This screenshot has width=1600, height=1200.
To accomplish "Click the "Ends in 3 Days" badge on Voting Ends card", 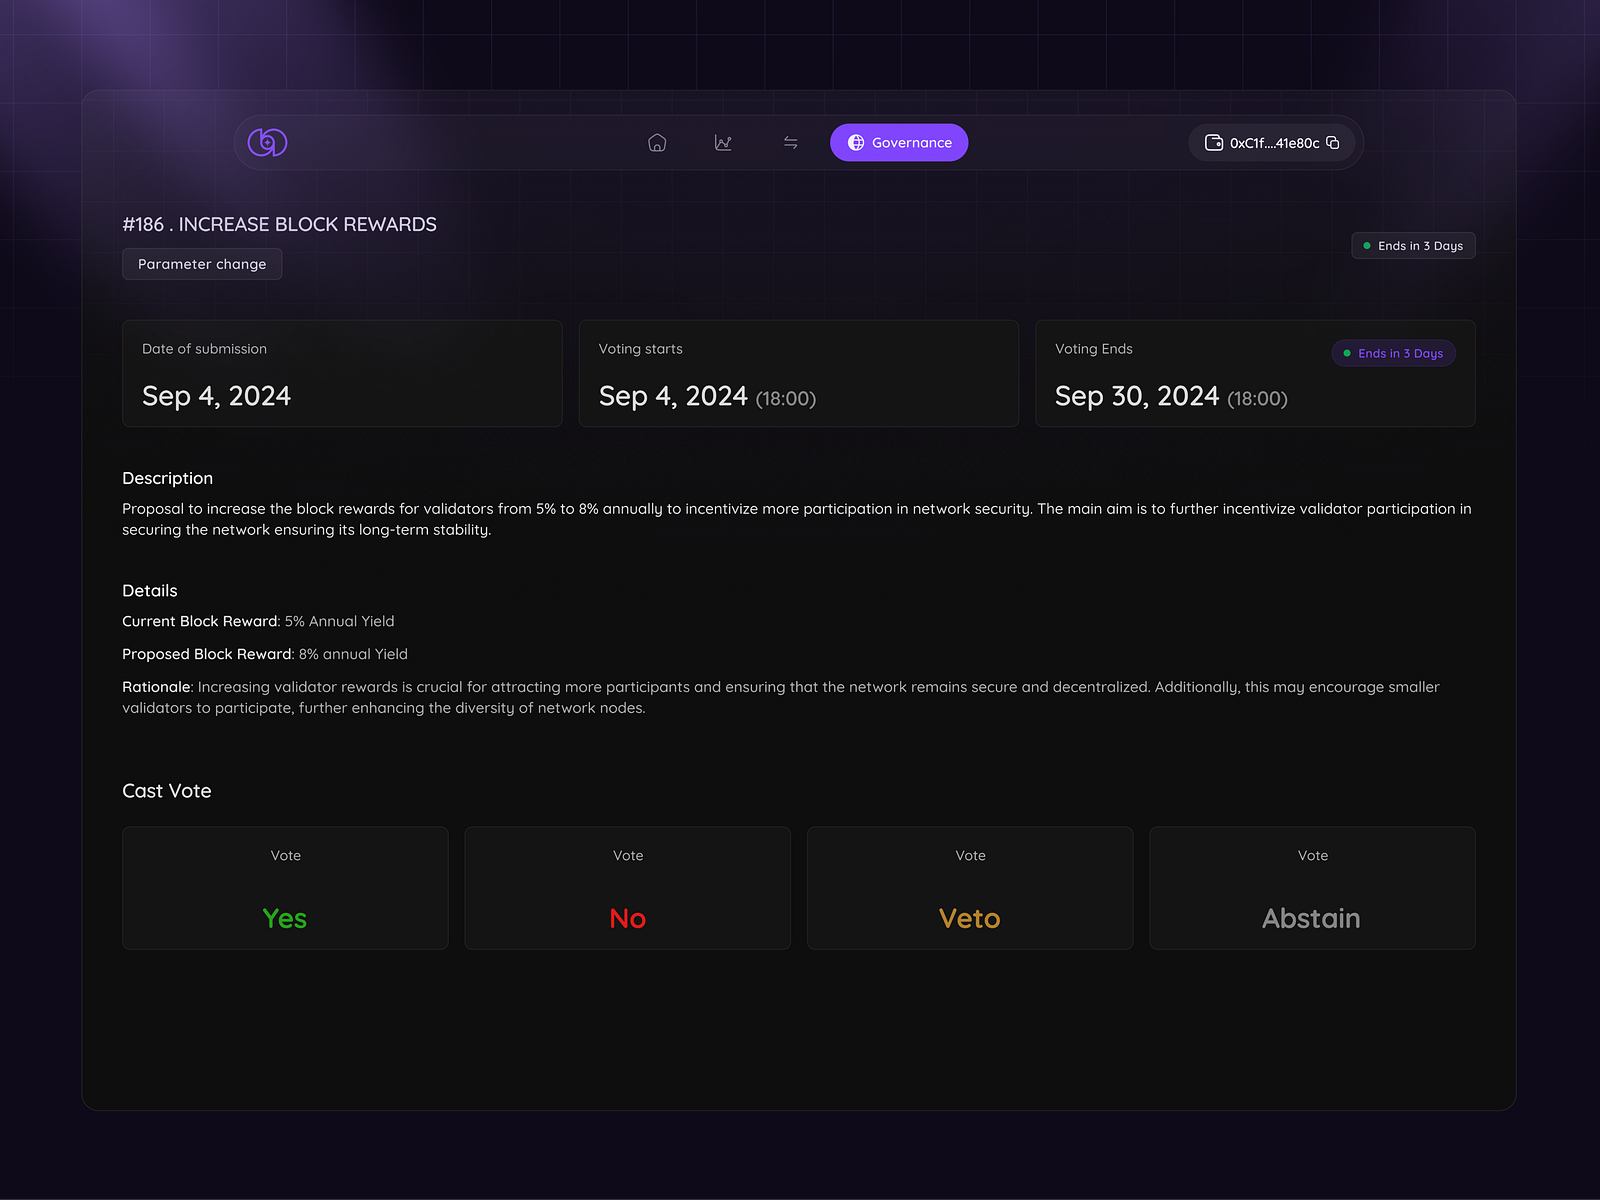I will (1393, 353).
